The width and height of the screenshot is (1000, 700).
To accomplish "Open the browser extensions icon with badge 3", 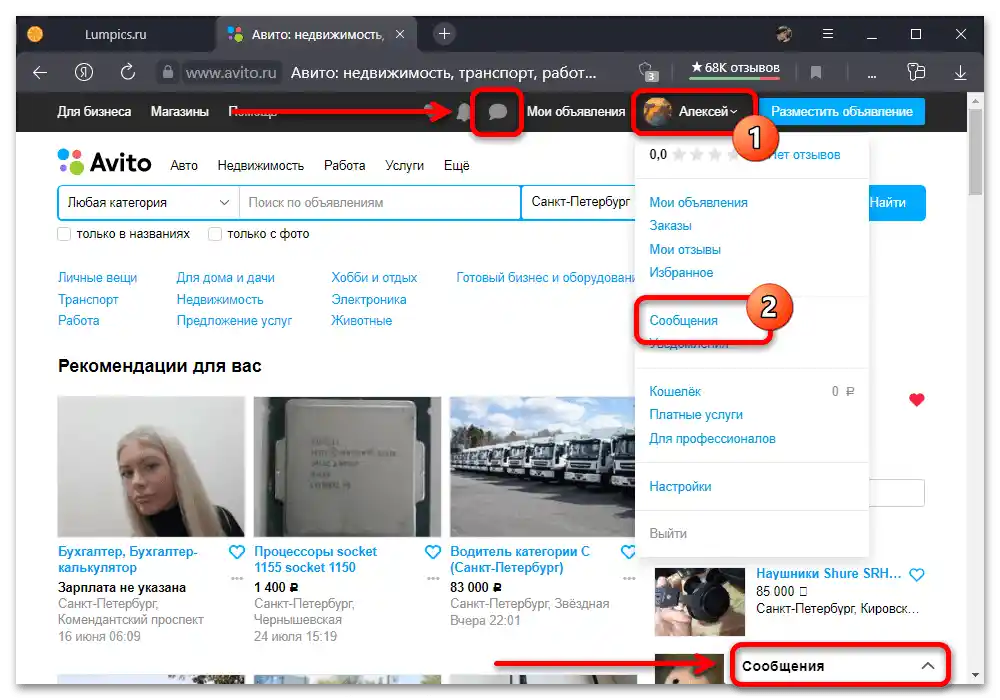I will pos(647,72).
